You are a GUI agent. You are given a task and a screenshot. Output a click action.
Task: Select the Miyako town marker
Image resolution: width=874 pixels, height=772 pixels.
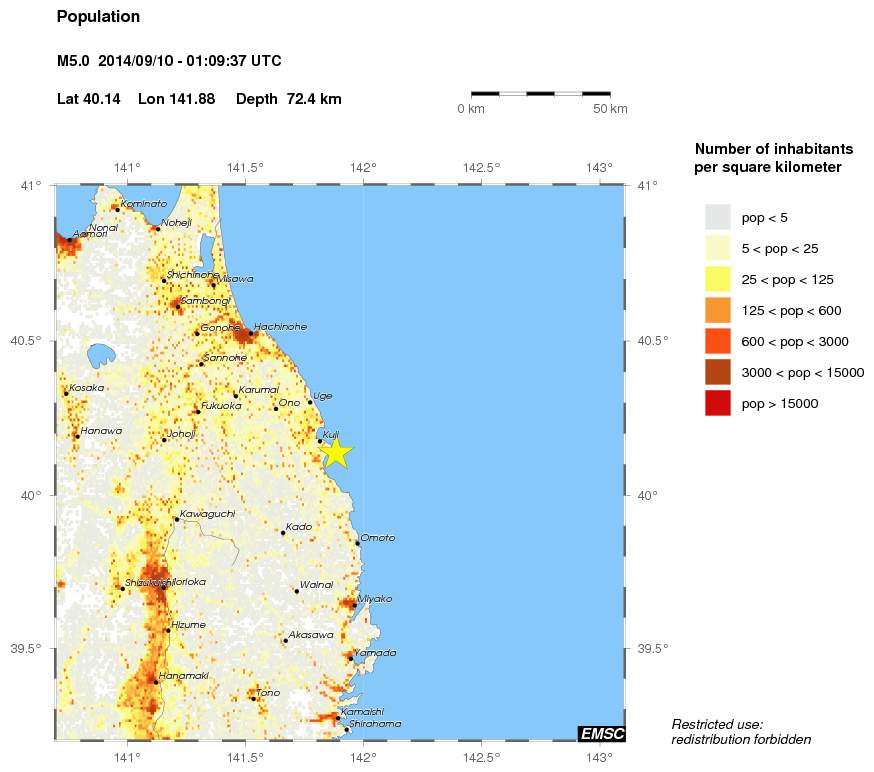pyautogui.click(x=353, y=606)
